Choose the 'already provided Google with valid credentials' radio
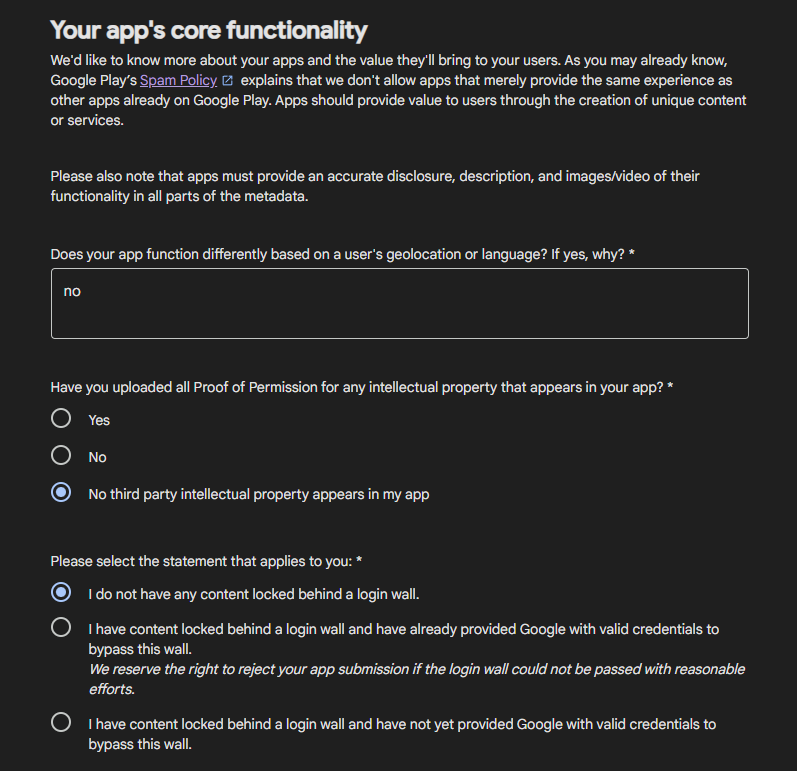The width and height of the screenshot is (797, 771). pyautogui.click(x=61, y=627)
